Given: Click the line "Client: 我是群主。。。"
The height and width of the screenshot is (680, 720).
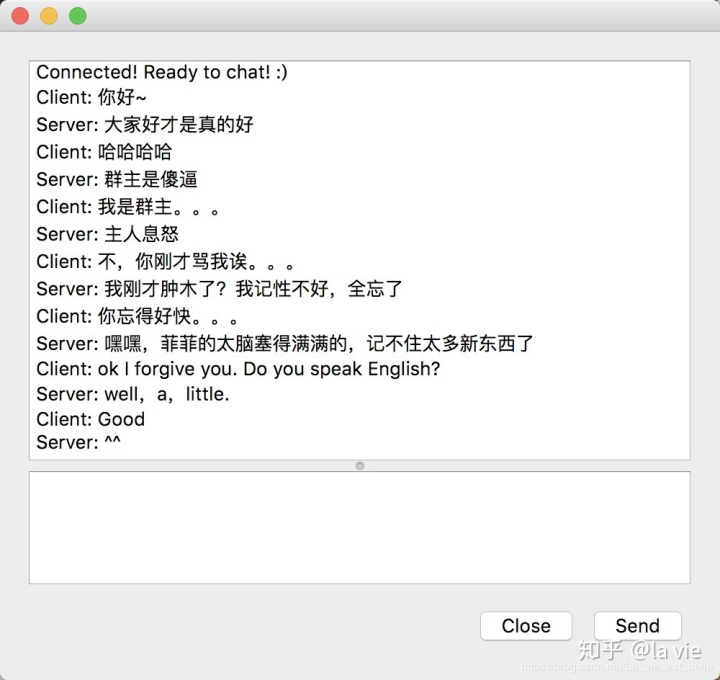Looking at the screenshot, I should [x=128, y=207].
